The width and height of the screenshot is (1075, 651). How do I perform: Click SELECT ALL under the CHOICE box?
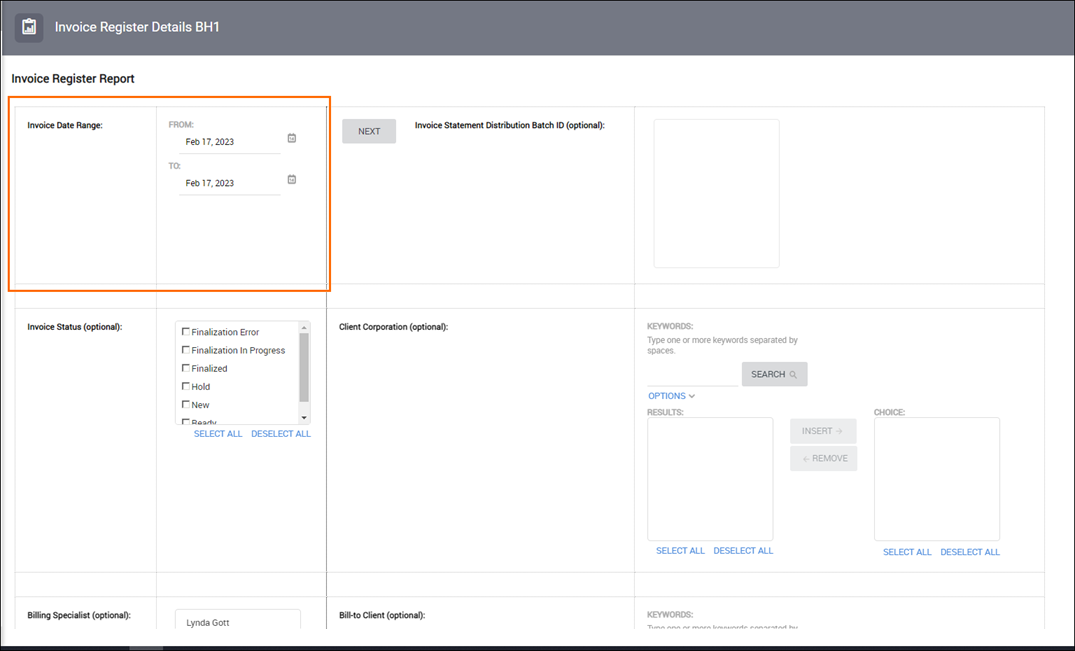pos(907,552)
